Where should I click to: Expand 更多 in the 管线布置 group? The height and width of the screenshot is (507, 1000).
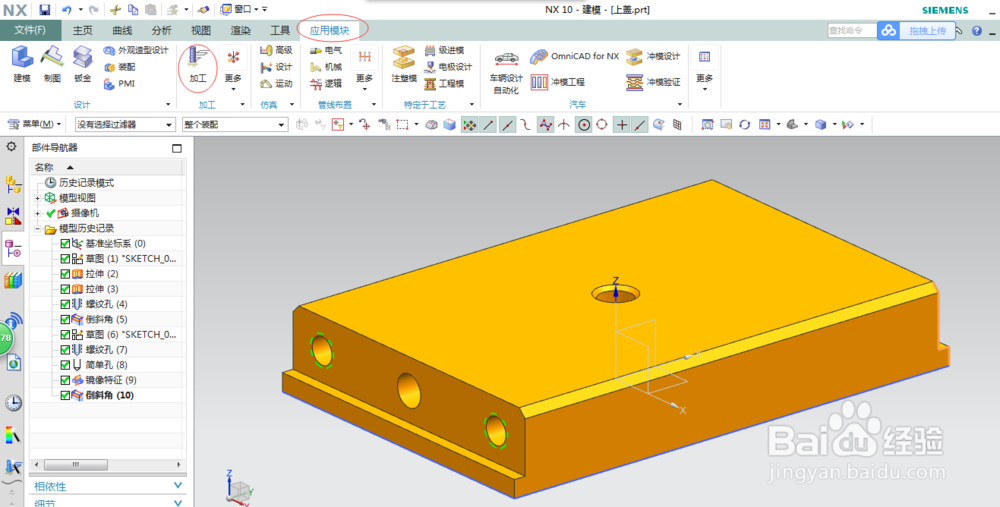[x=365, y=78]
